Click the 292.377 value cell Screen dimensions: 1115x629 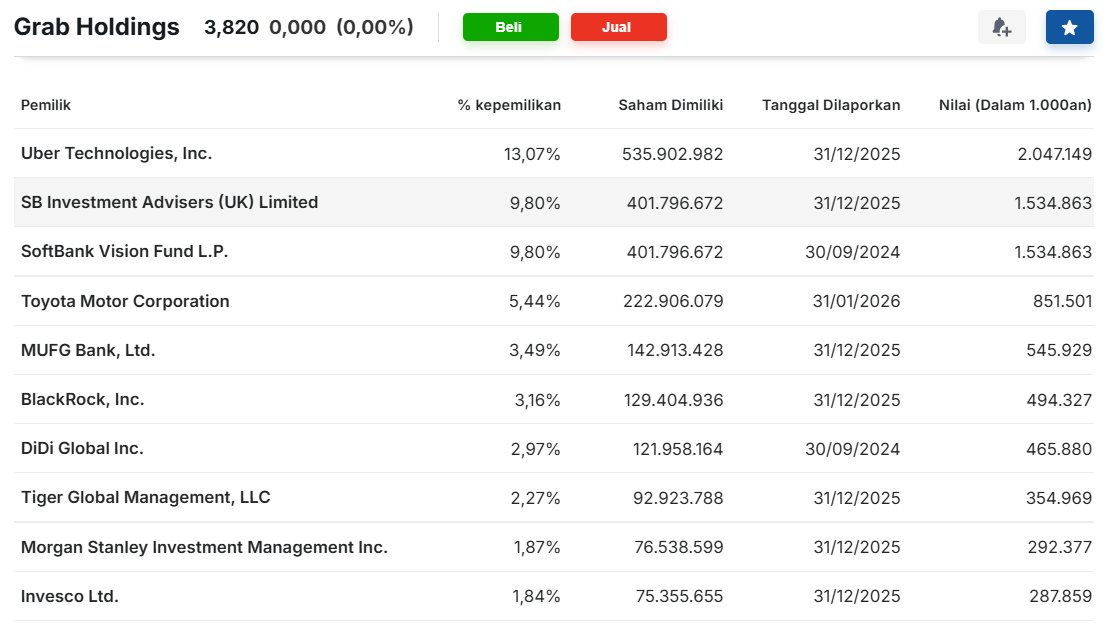tap(1060, 547)
